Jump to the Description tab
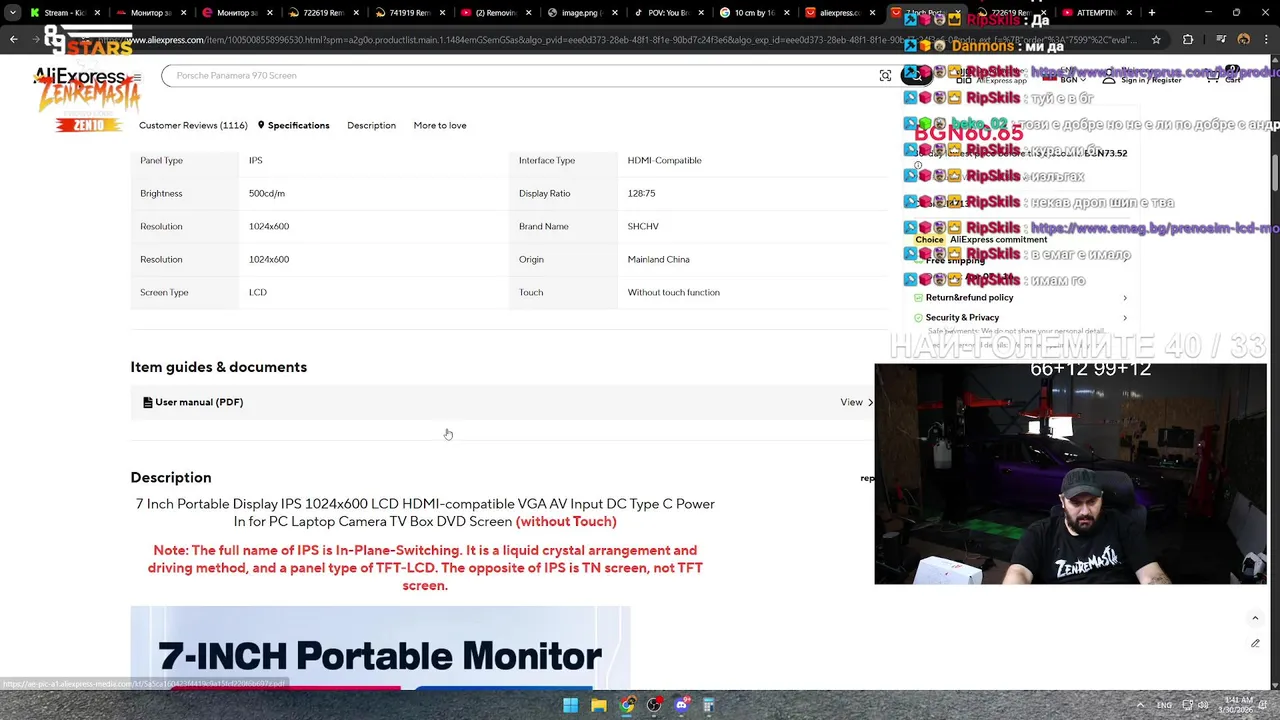1280x720 pixels. [371, 125]
